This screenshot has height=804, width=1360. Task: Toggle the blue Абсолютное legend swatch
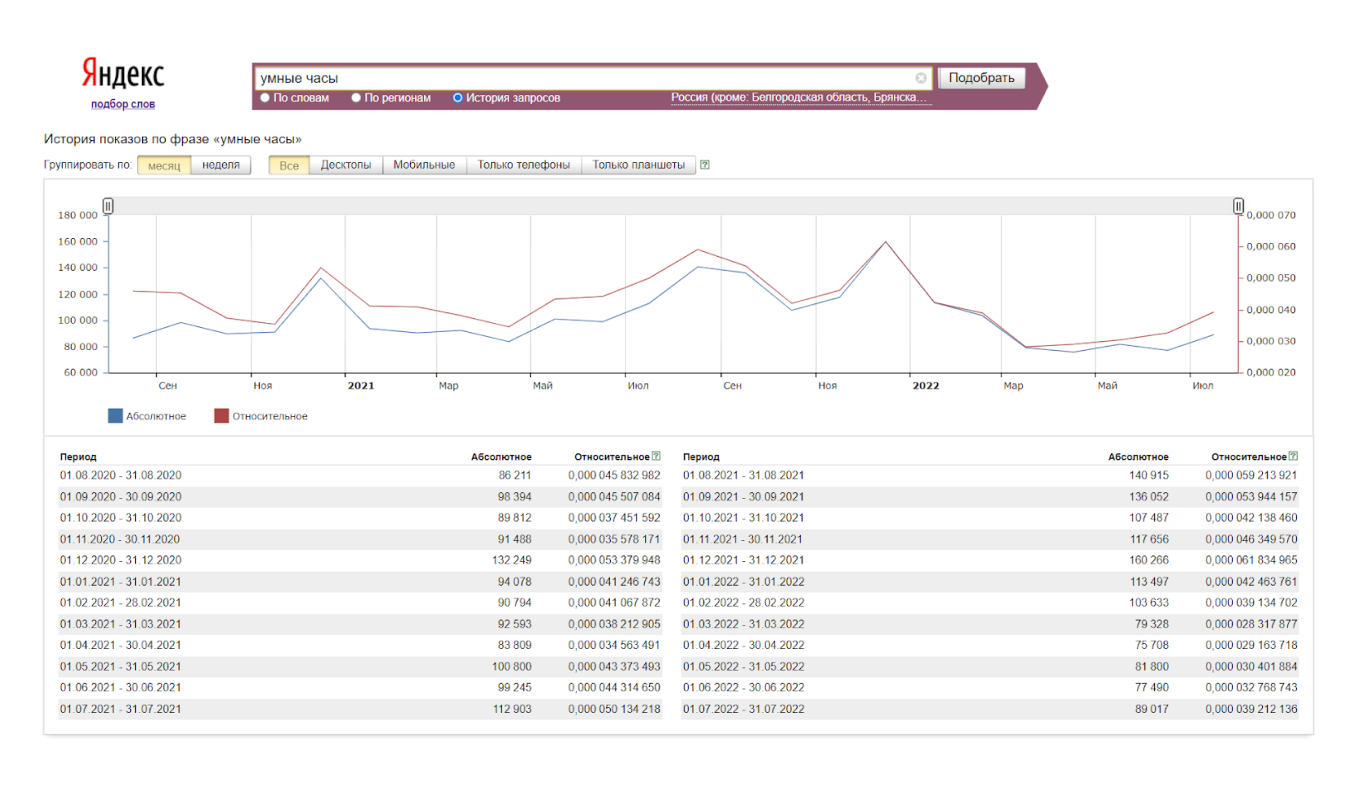[x=115, y=416]
